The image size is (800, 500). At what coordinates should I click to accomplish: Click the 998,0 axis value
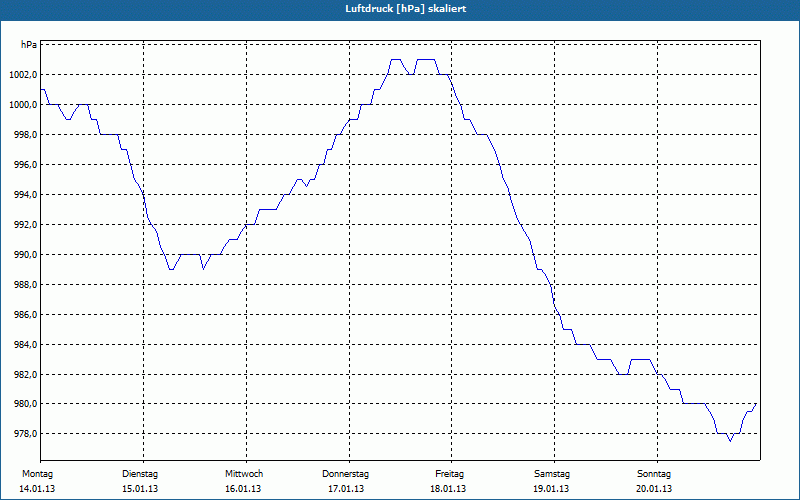click(25, 135)
